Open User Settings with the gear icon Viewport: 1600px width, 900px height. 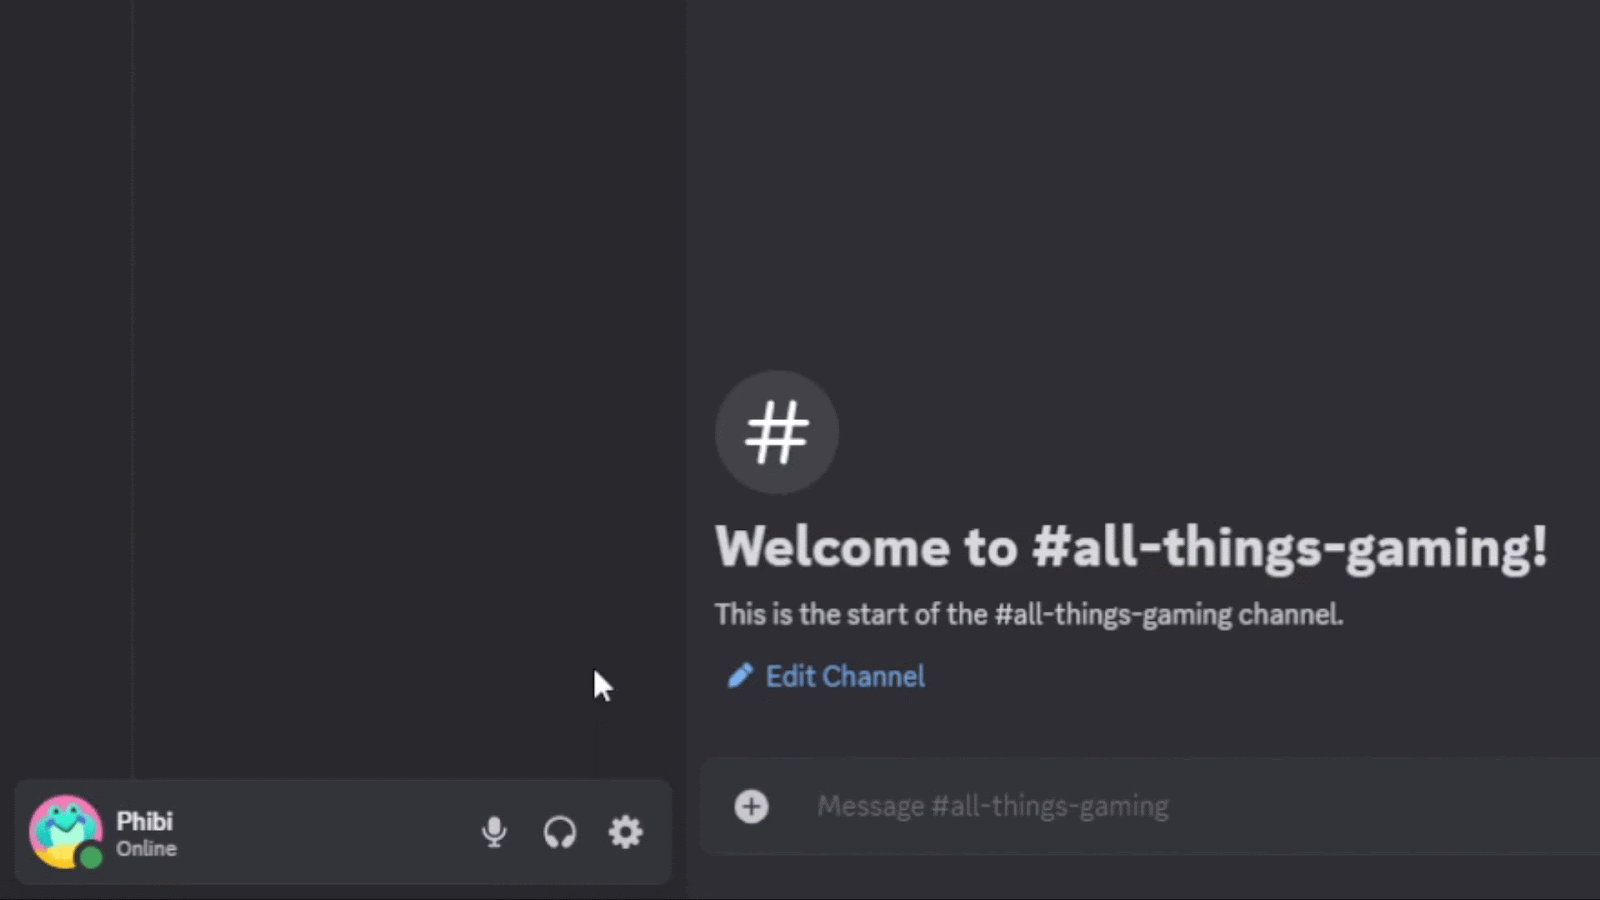(x=625, y=832)
